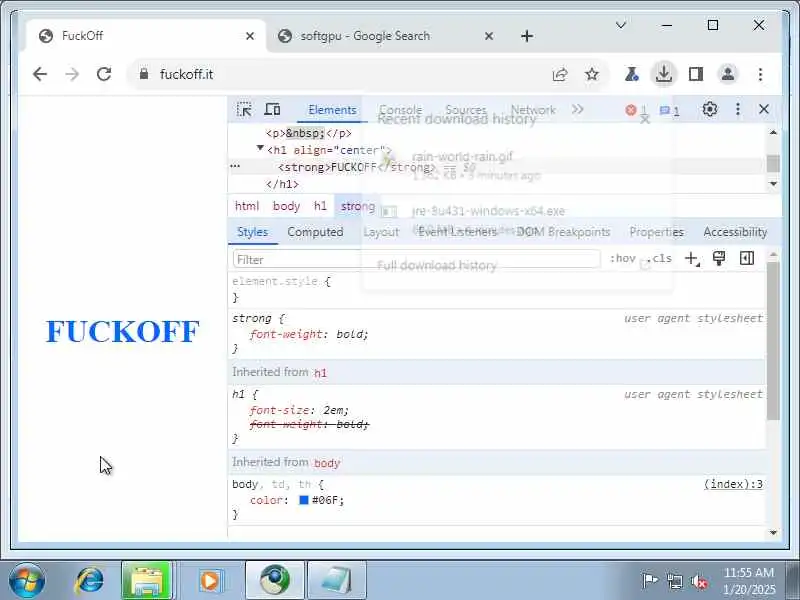The height and width of the screenshot is (600, 800).
Task: Open the Event Listeners tab
Action: 458,232
